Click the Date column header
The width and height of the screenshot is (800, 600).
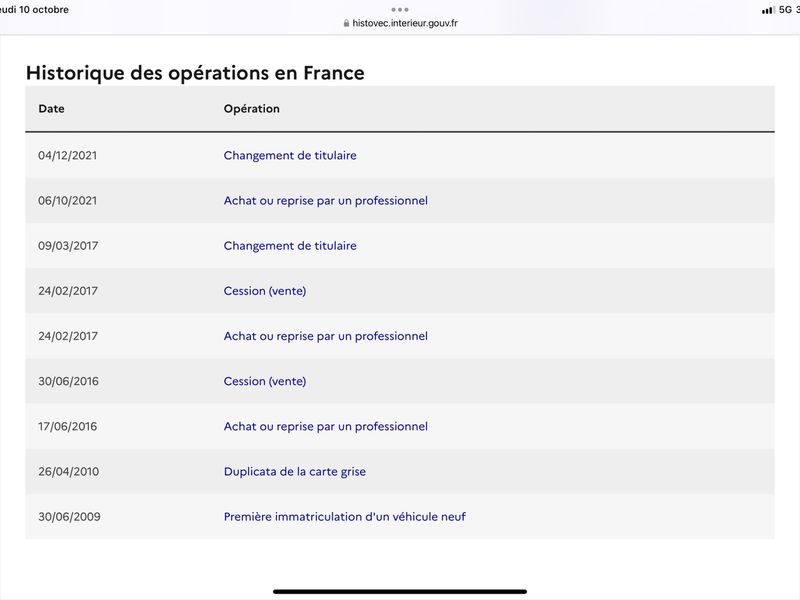click(x=51, y=109)
